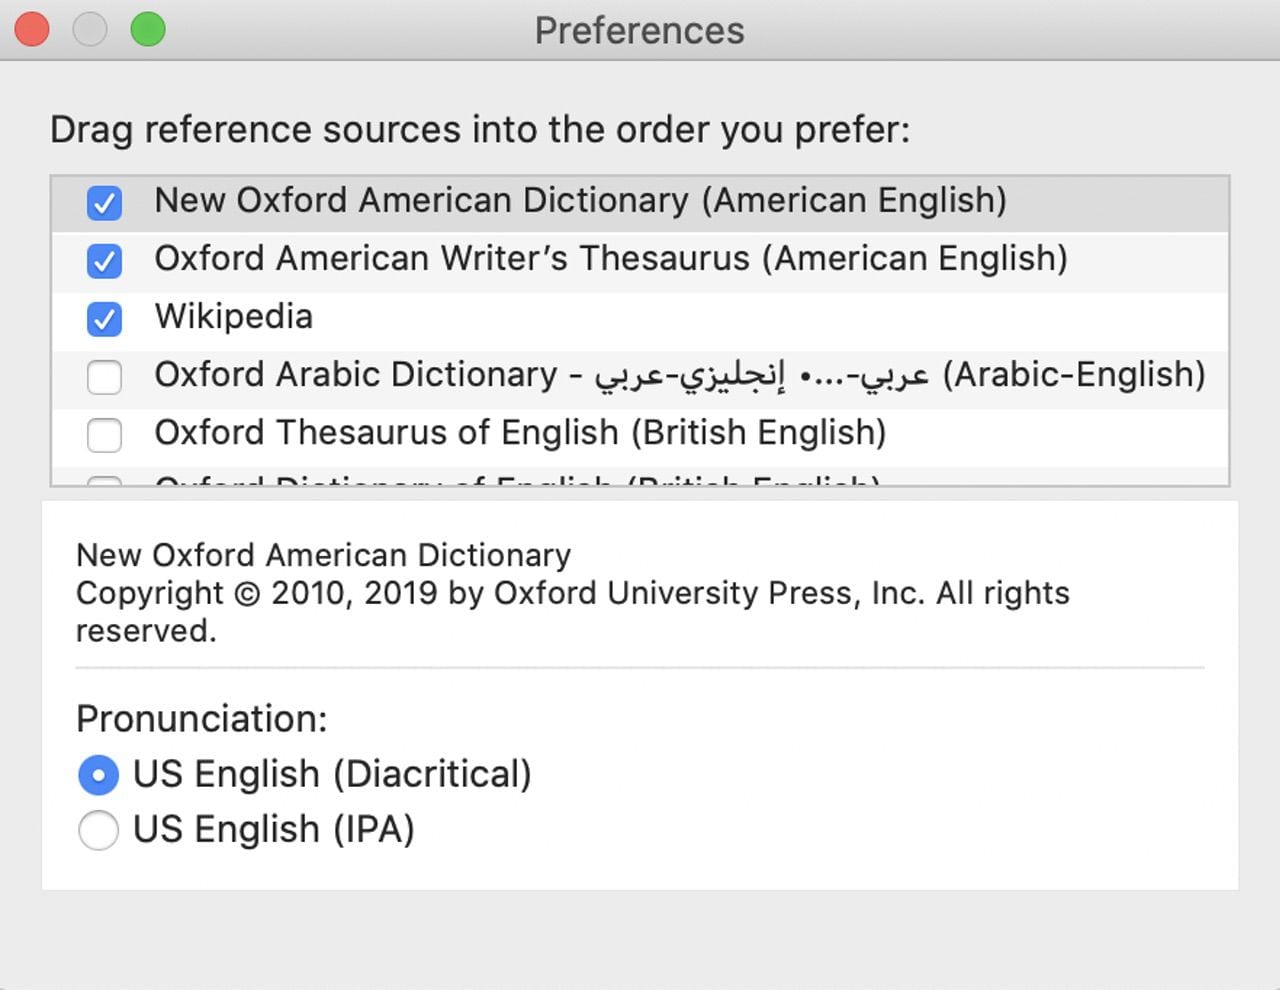Click the cut-off Oxford Dictionary of English row

click(517, 481)
